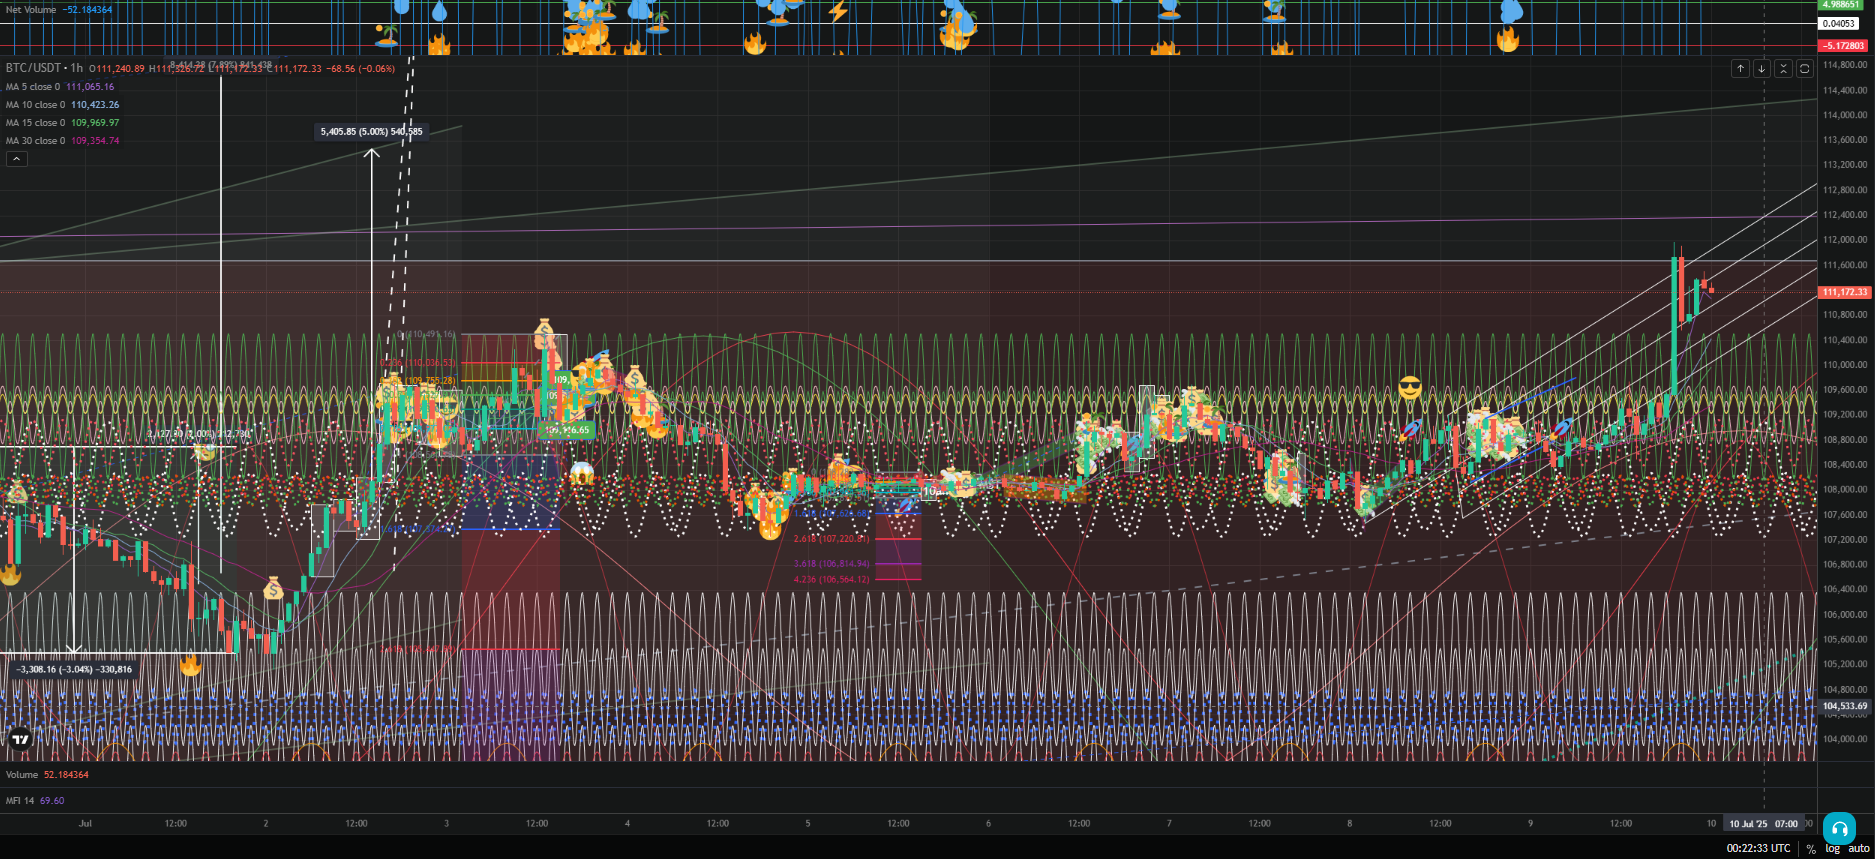Maximize chart pane with the fullscreen icon
This screenshot has height=859, width=1875.
pyautogui.click(x=1804, y=68)
